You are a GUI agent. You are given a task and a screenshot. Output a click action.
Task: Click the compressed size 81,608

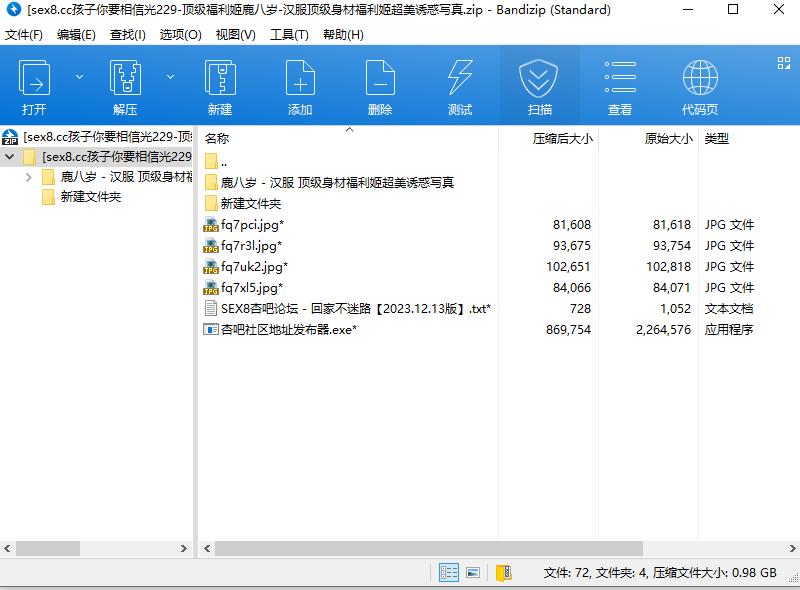tap(571, 225)
